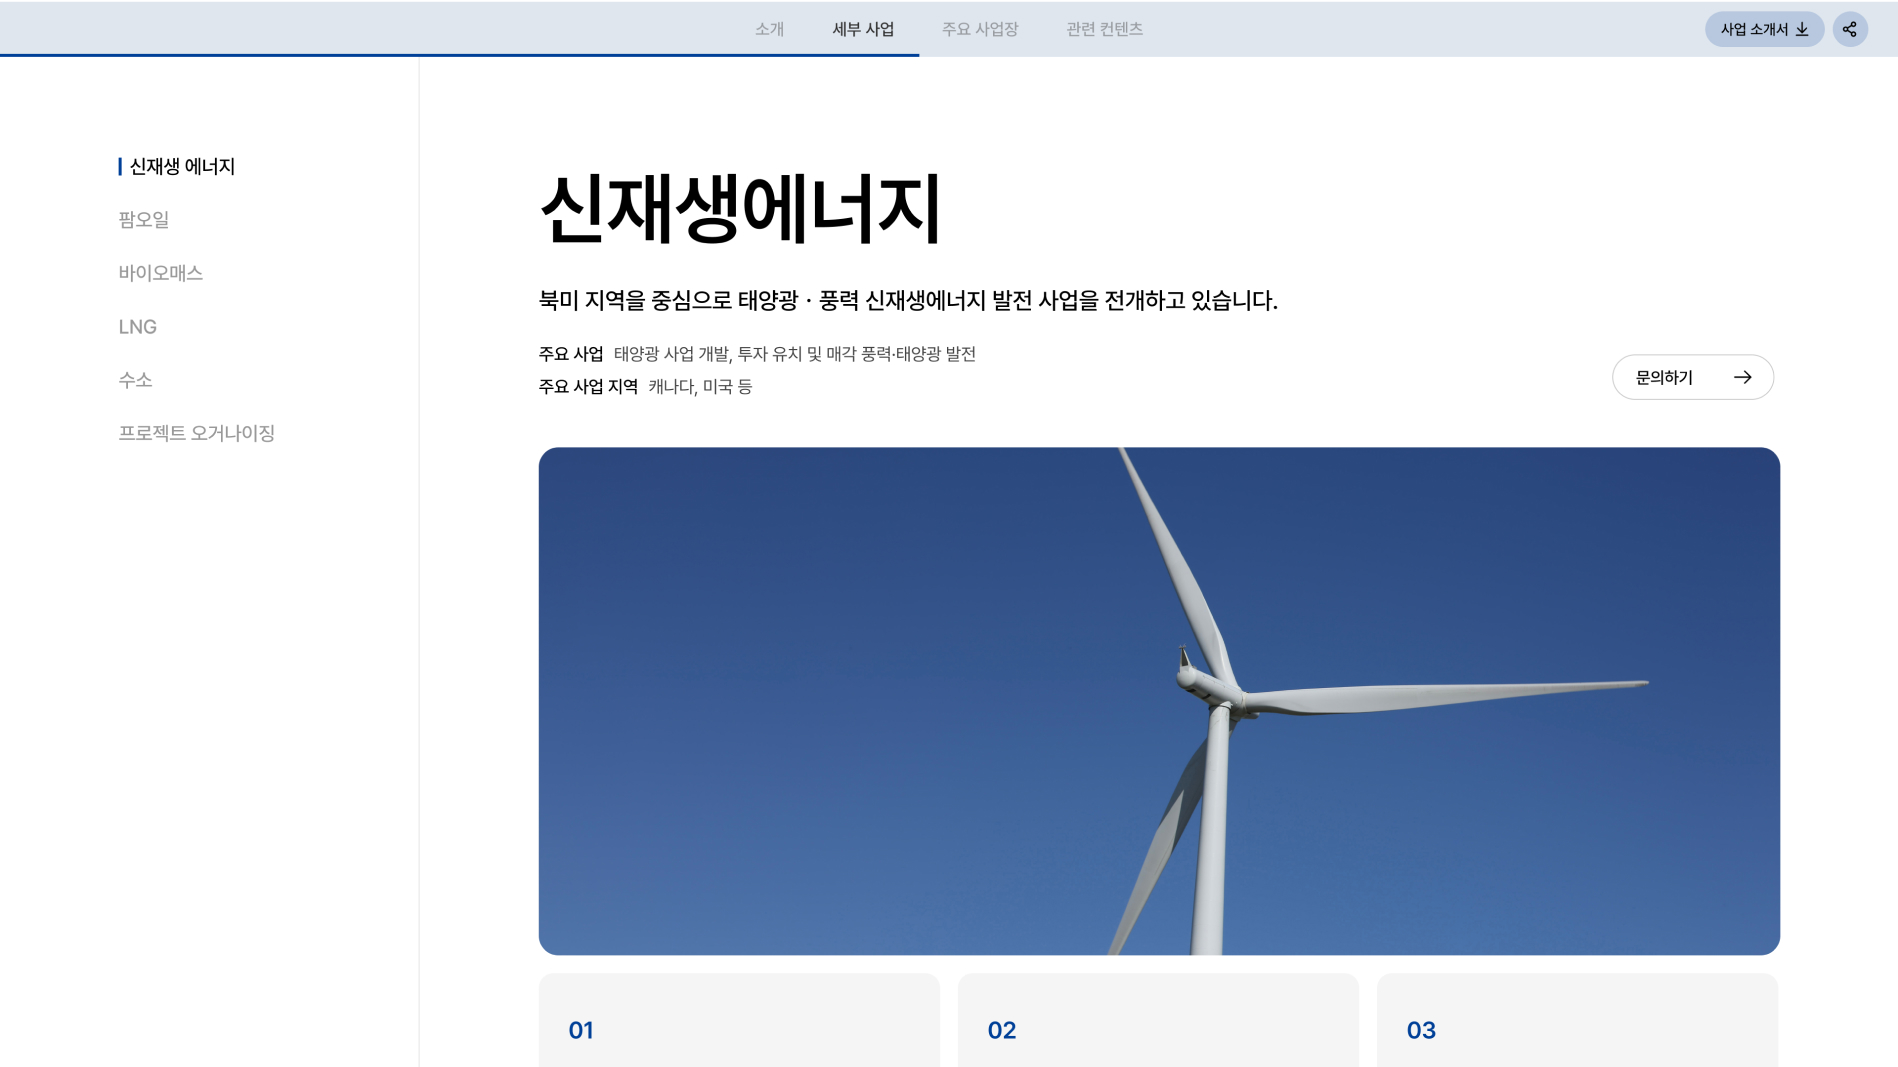Open card numbered 03
This screenshot has height=1067, width=1898.
(1577, 1020)
